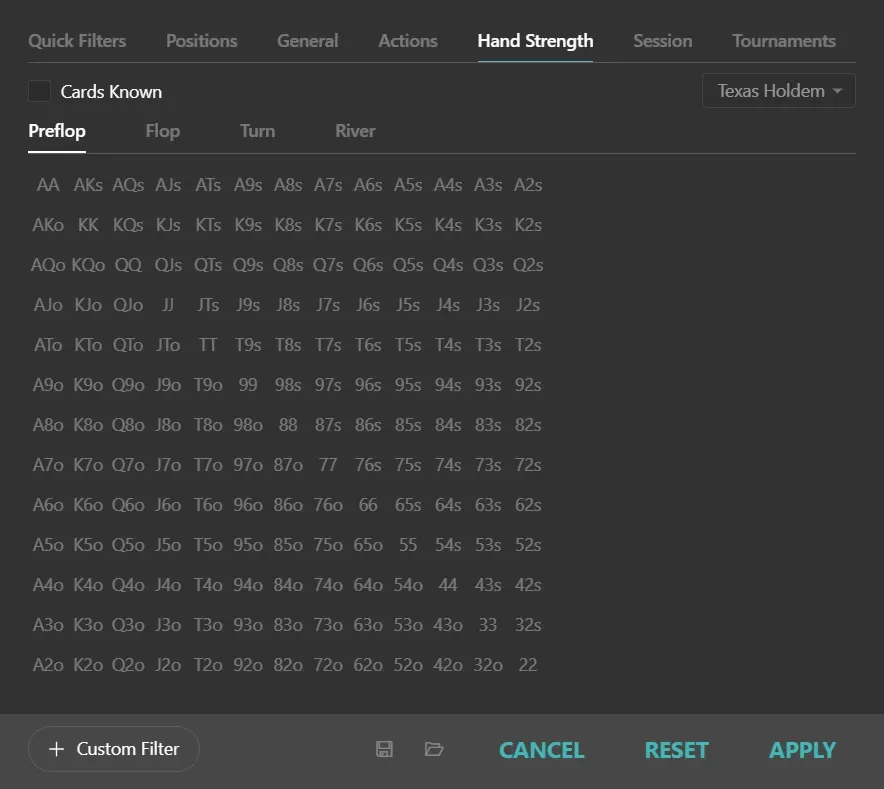
Task: Switch to the Flop street tab
Action: 162,131
